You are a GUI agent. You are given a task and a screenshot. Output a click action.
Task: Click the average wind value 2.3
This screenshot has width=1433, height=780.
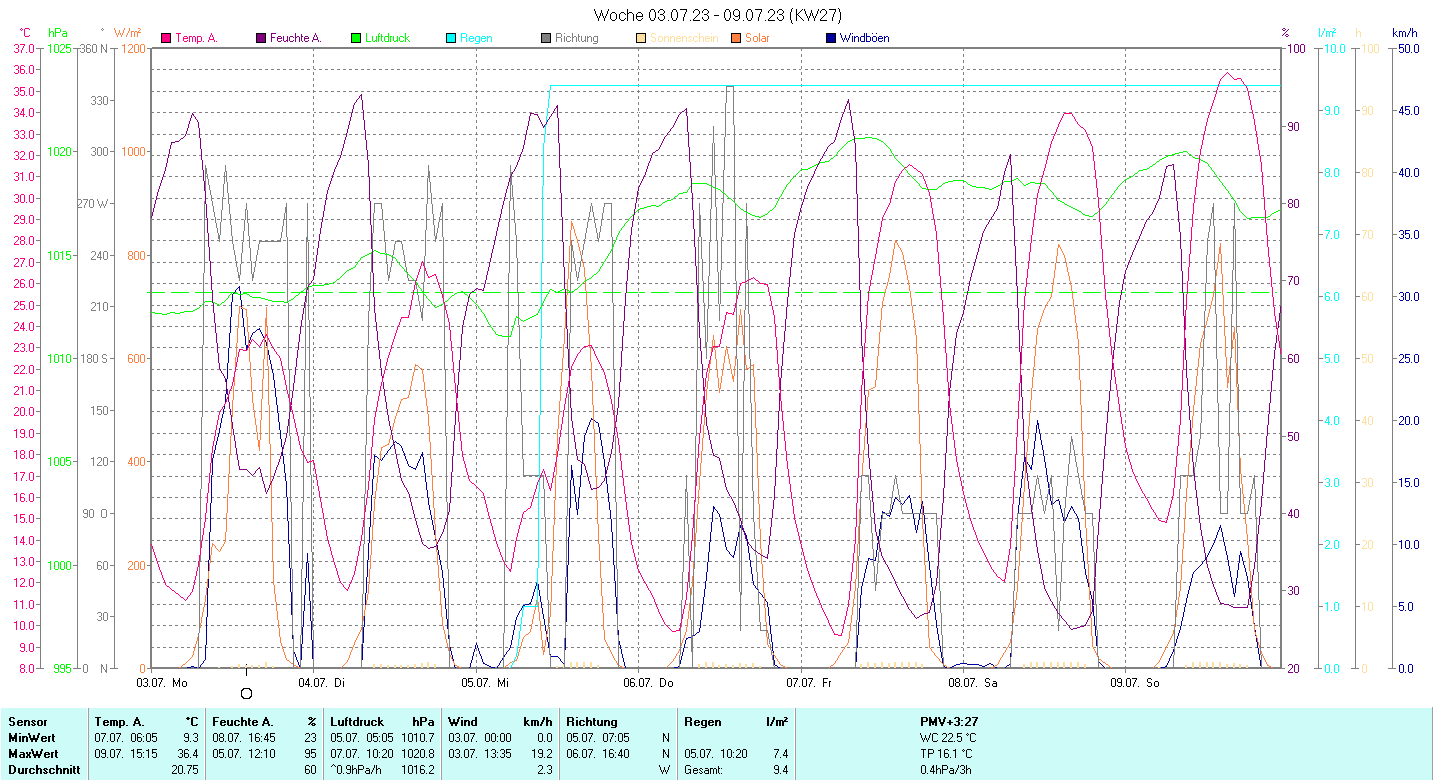click(545, 769)
